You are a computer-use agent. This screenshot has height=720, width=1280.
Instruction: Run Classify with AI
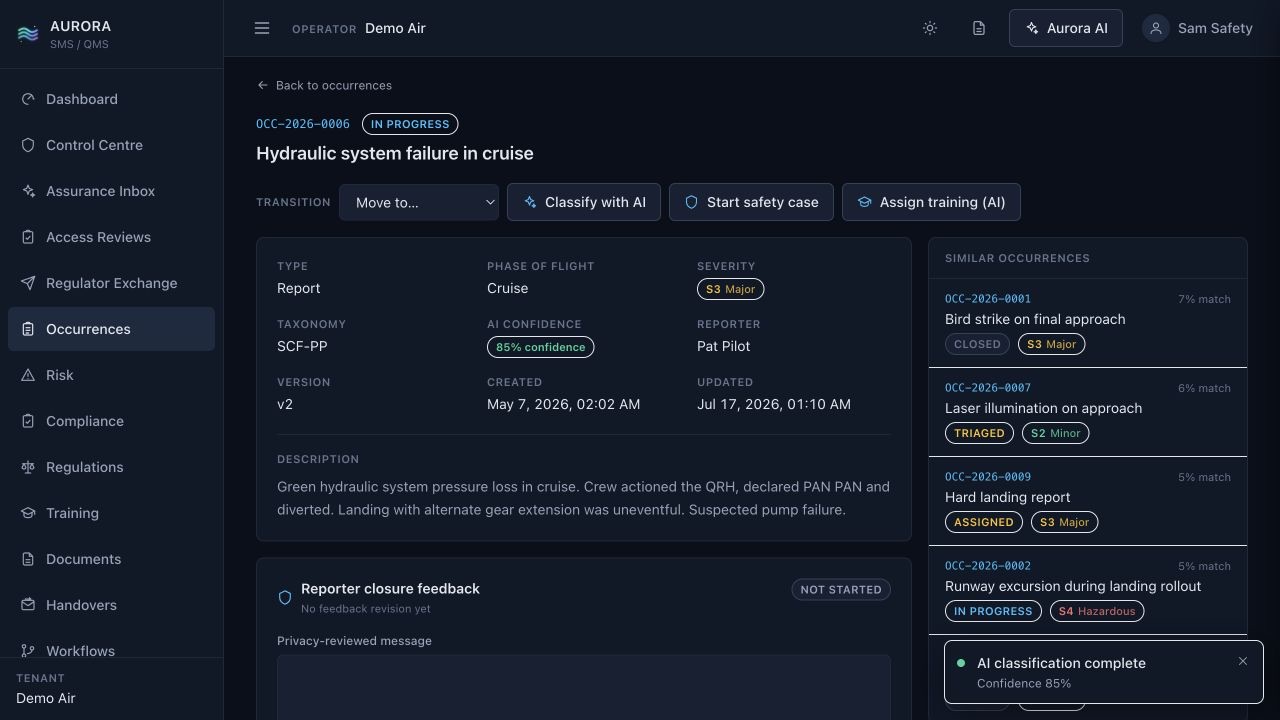point(584,202)
